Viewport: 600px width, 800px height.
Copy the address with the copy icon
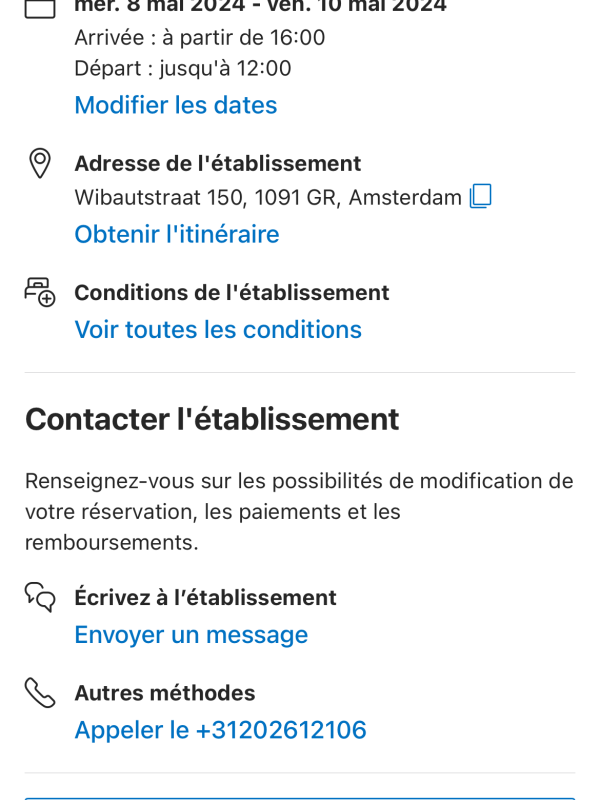(481, 197)
